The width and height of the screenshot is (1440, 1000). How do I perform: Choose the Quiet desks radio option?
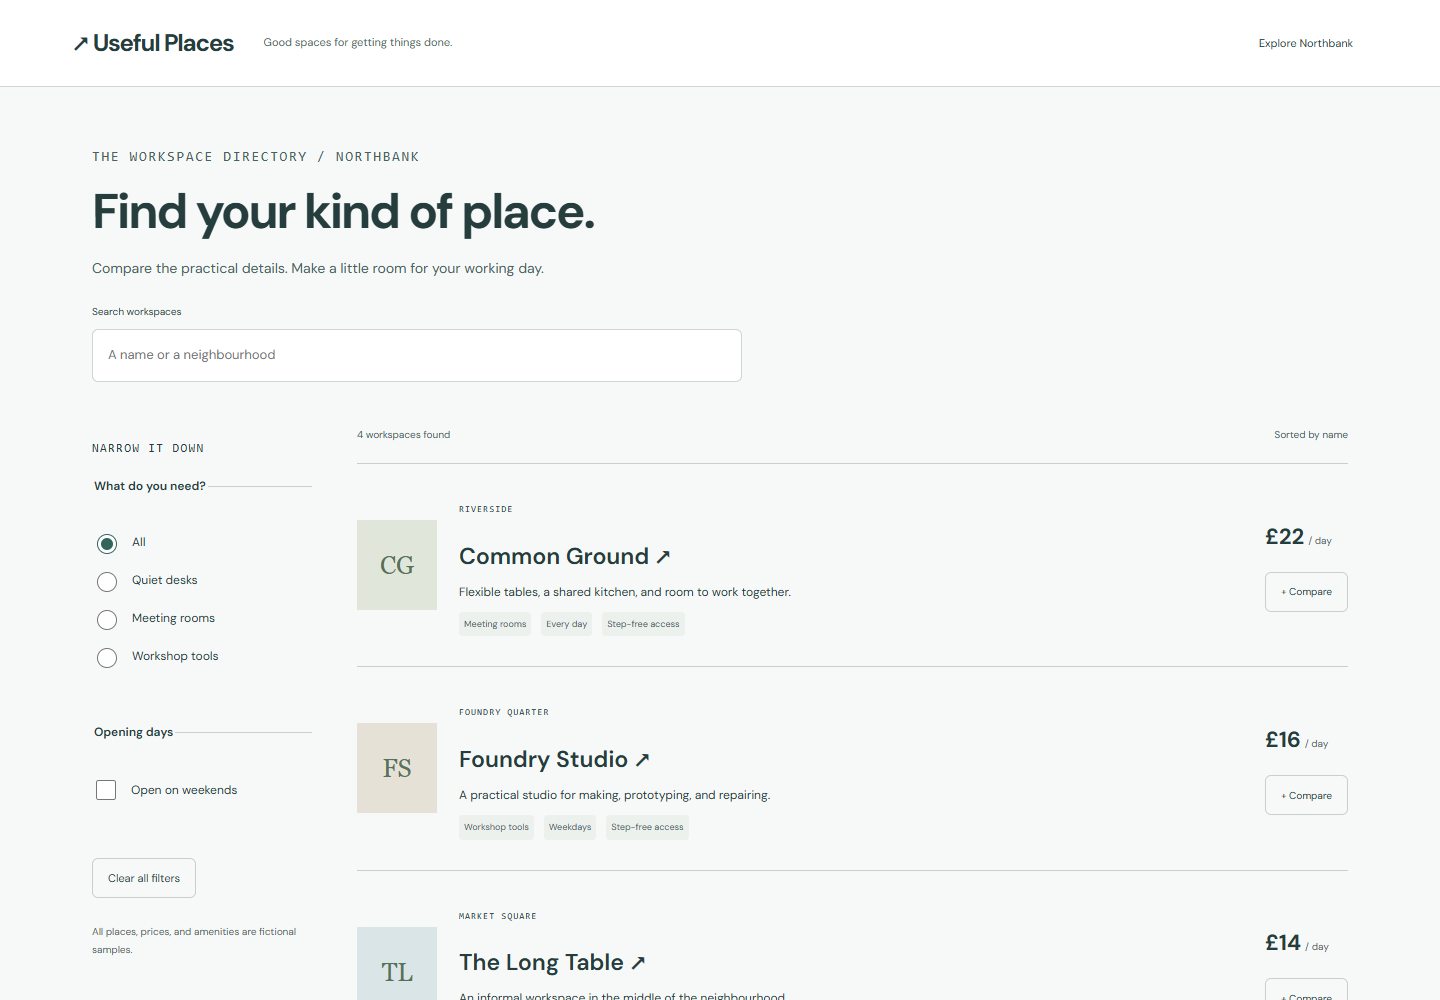(107, 581)
